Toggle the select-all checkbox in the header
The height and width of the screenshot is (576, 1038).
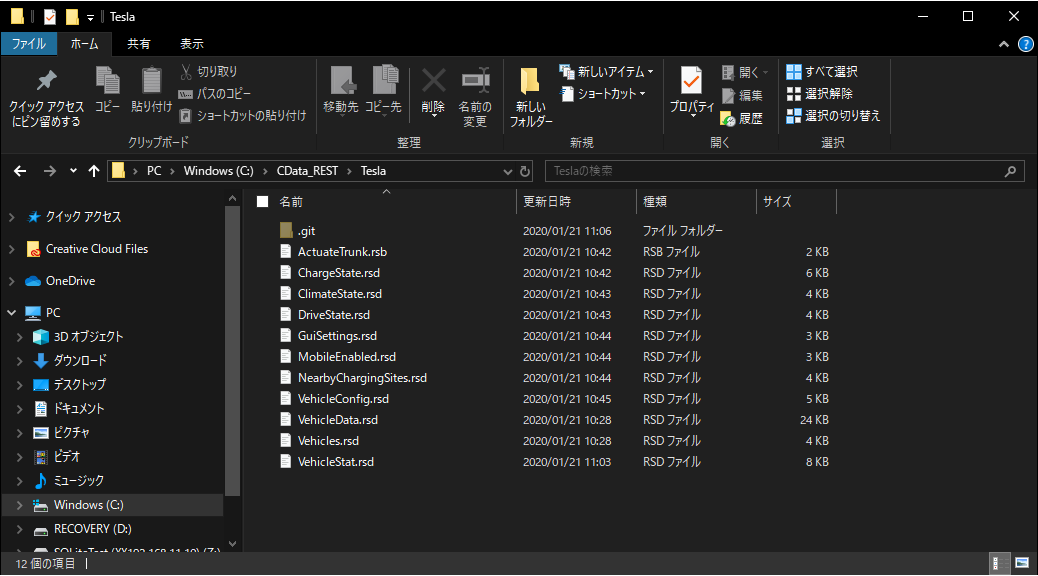[263, 201]
